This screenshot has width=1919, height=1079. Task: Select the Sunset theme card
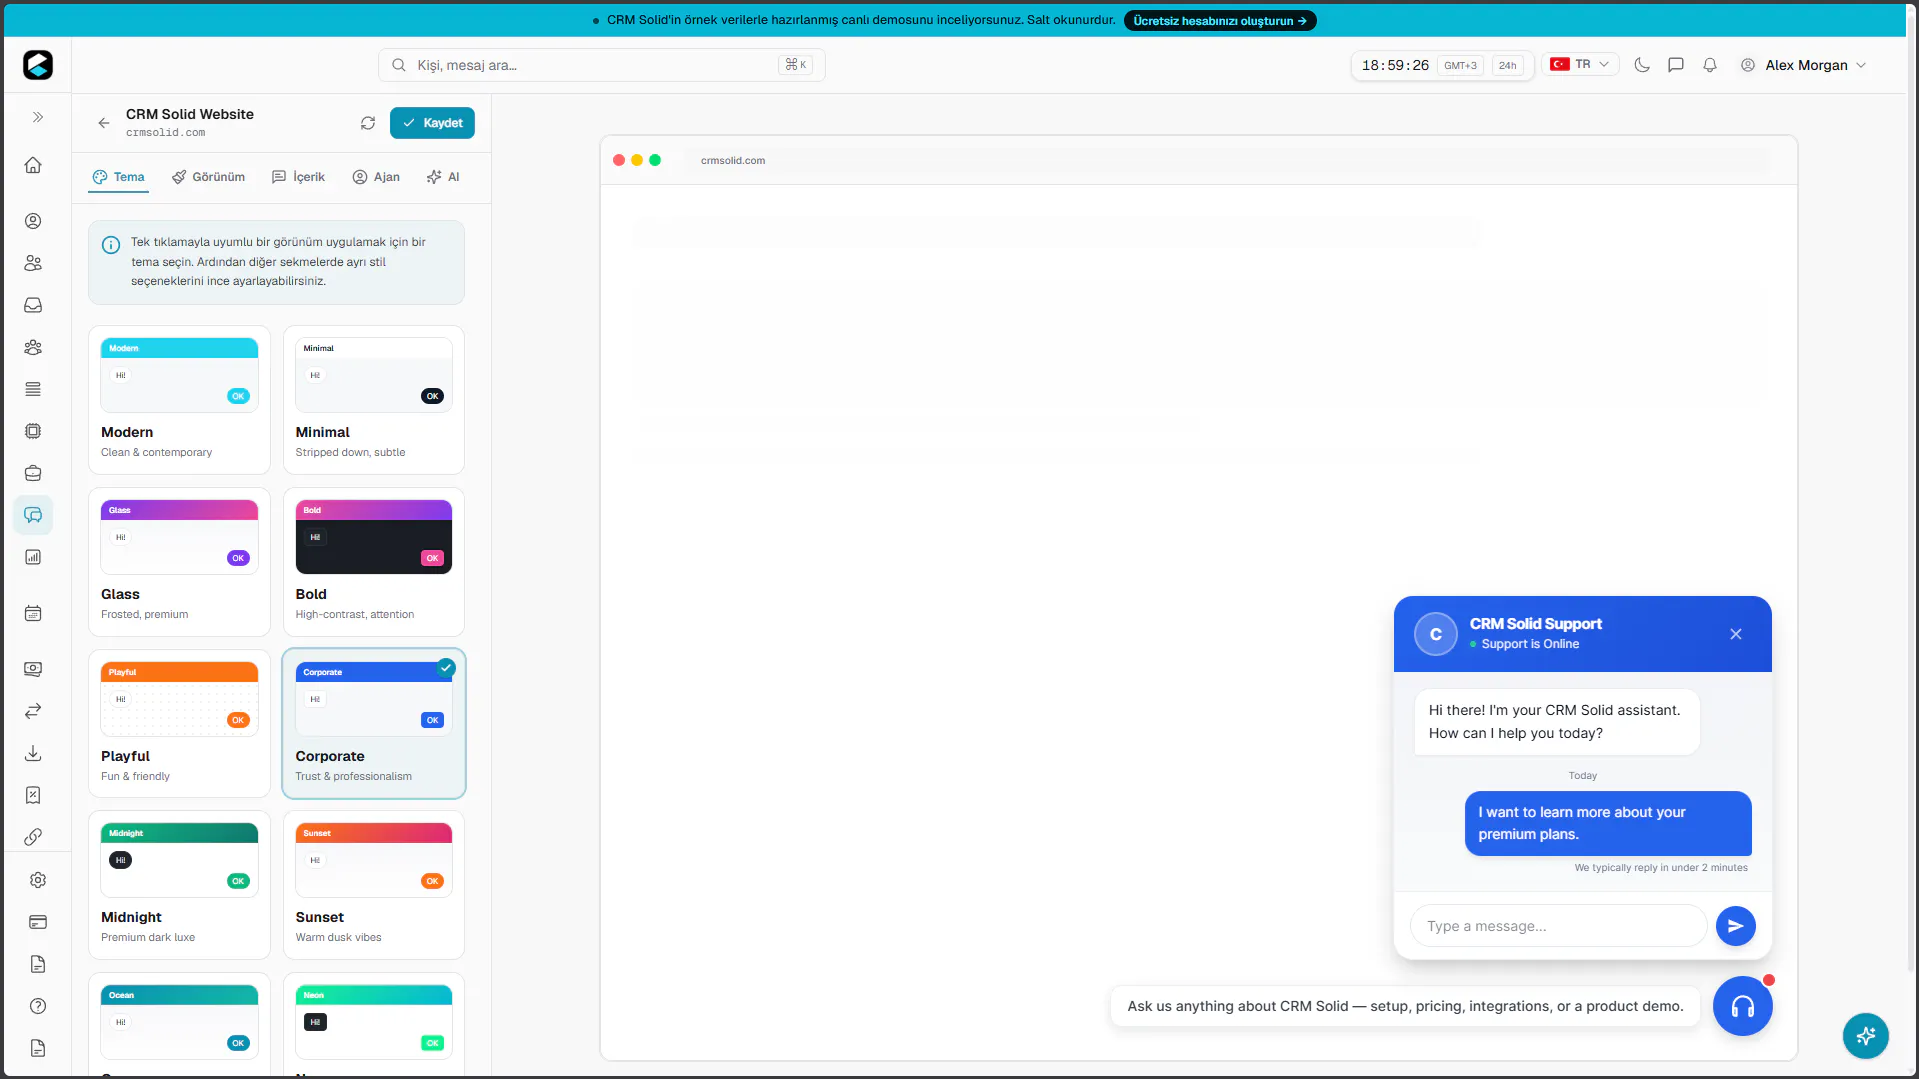coord(374,885)
